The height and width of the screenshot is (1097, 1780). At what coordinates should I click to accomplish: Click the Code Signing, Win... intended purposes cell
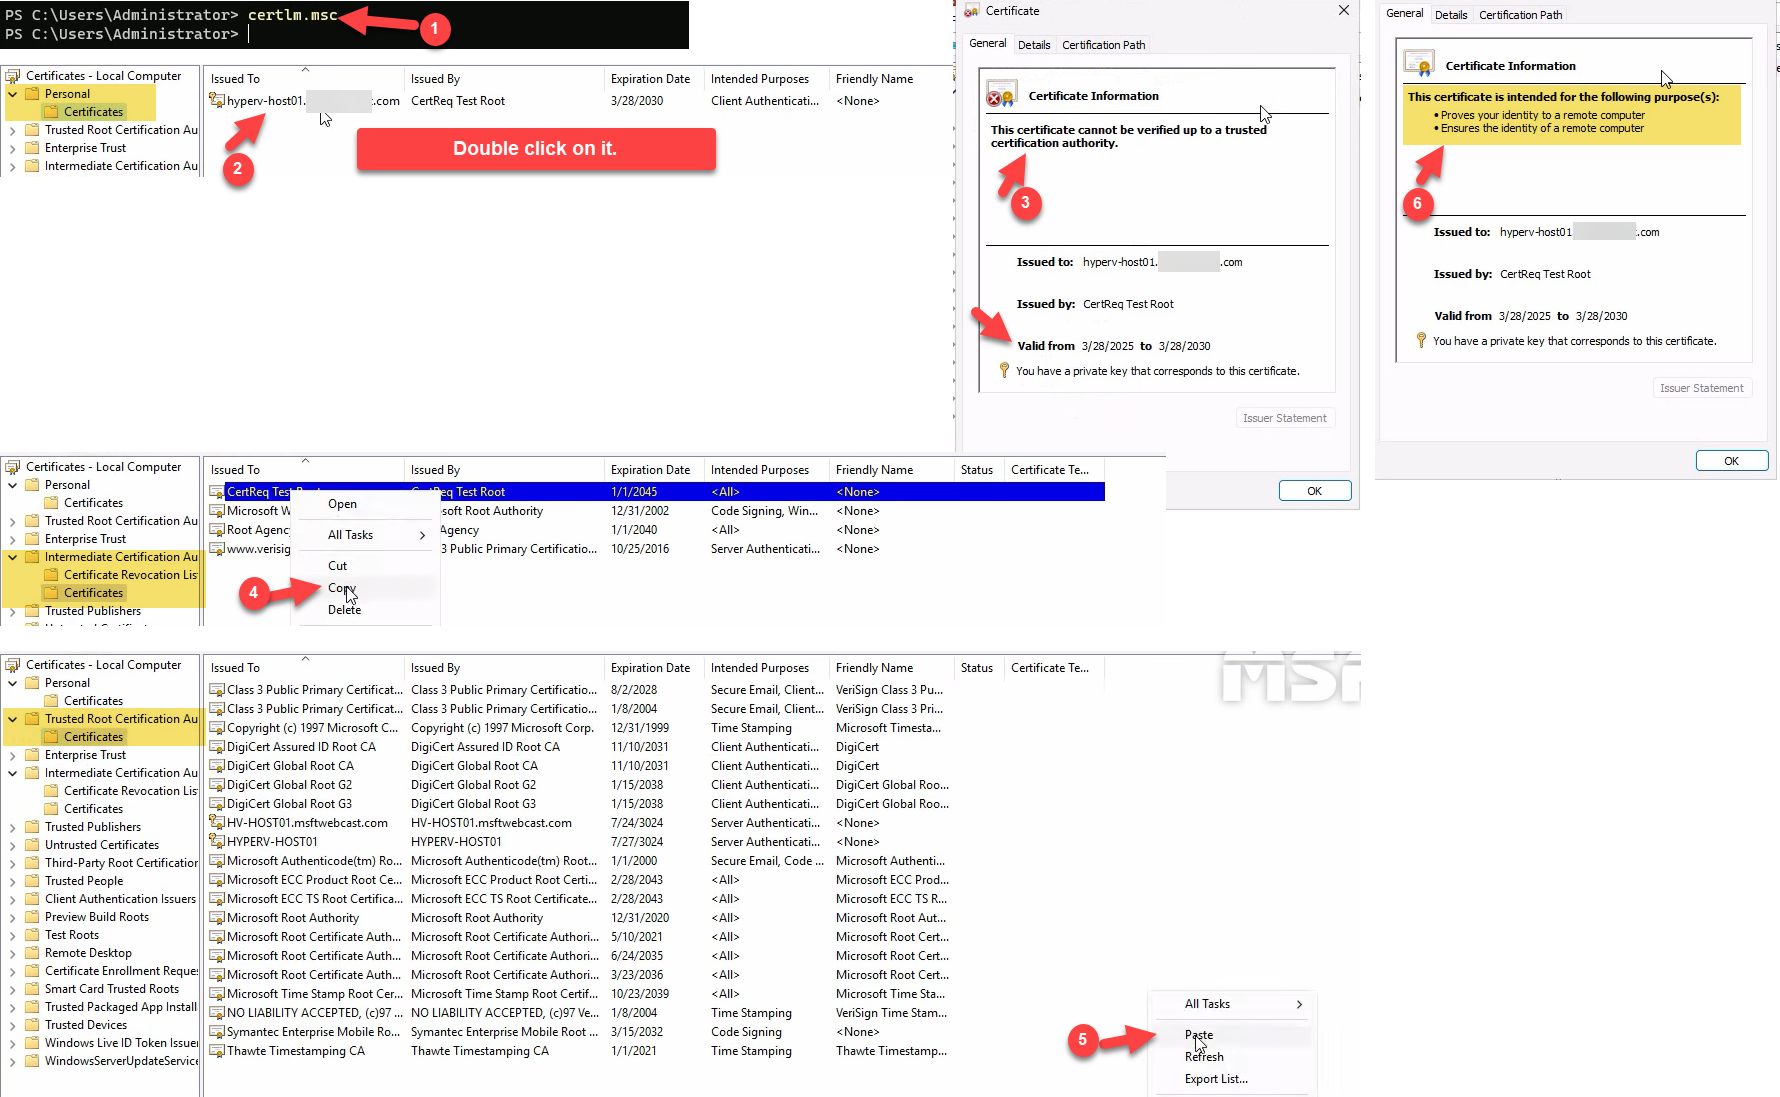[x=764, y=511]
